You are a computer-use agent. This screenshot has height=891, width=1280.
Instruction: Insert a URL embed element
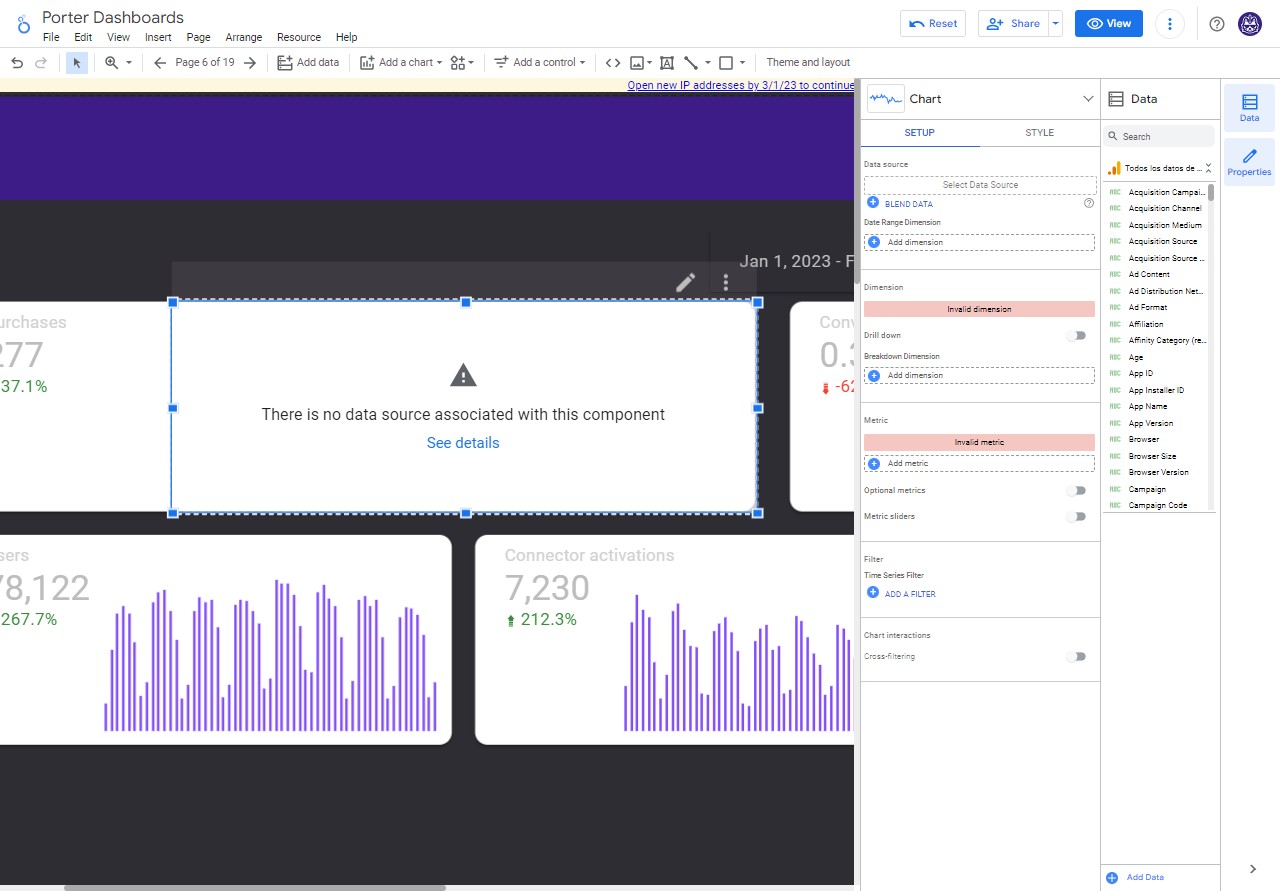(613, 63)
